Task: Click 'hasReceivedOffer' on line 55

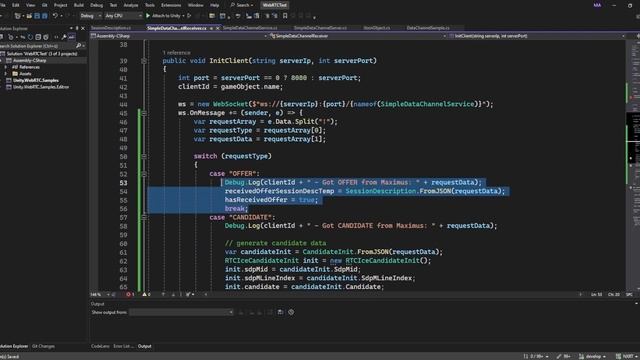Action: (x=256, y=200)
